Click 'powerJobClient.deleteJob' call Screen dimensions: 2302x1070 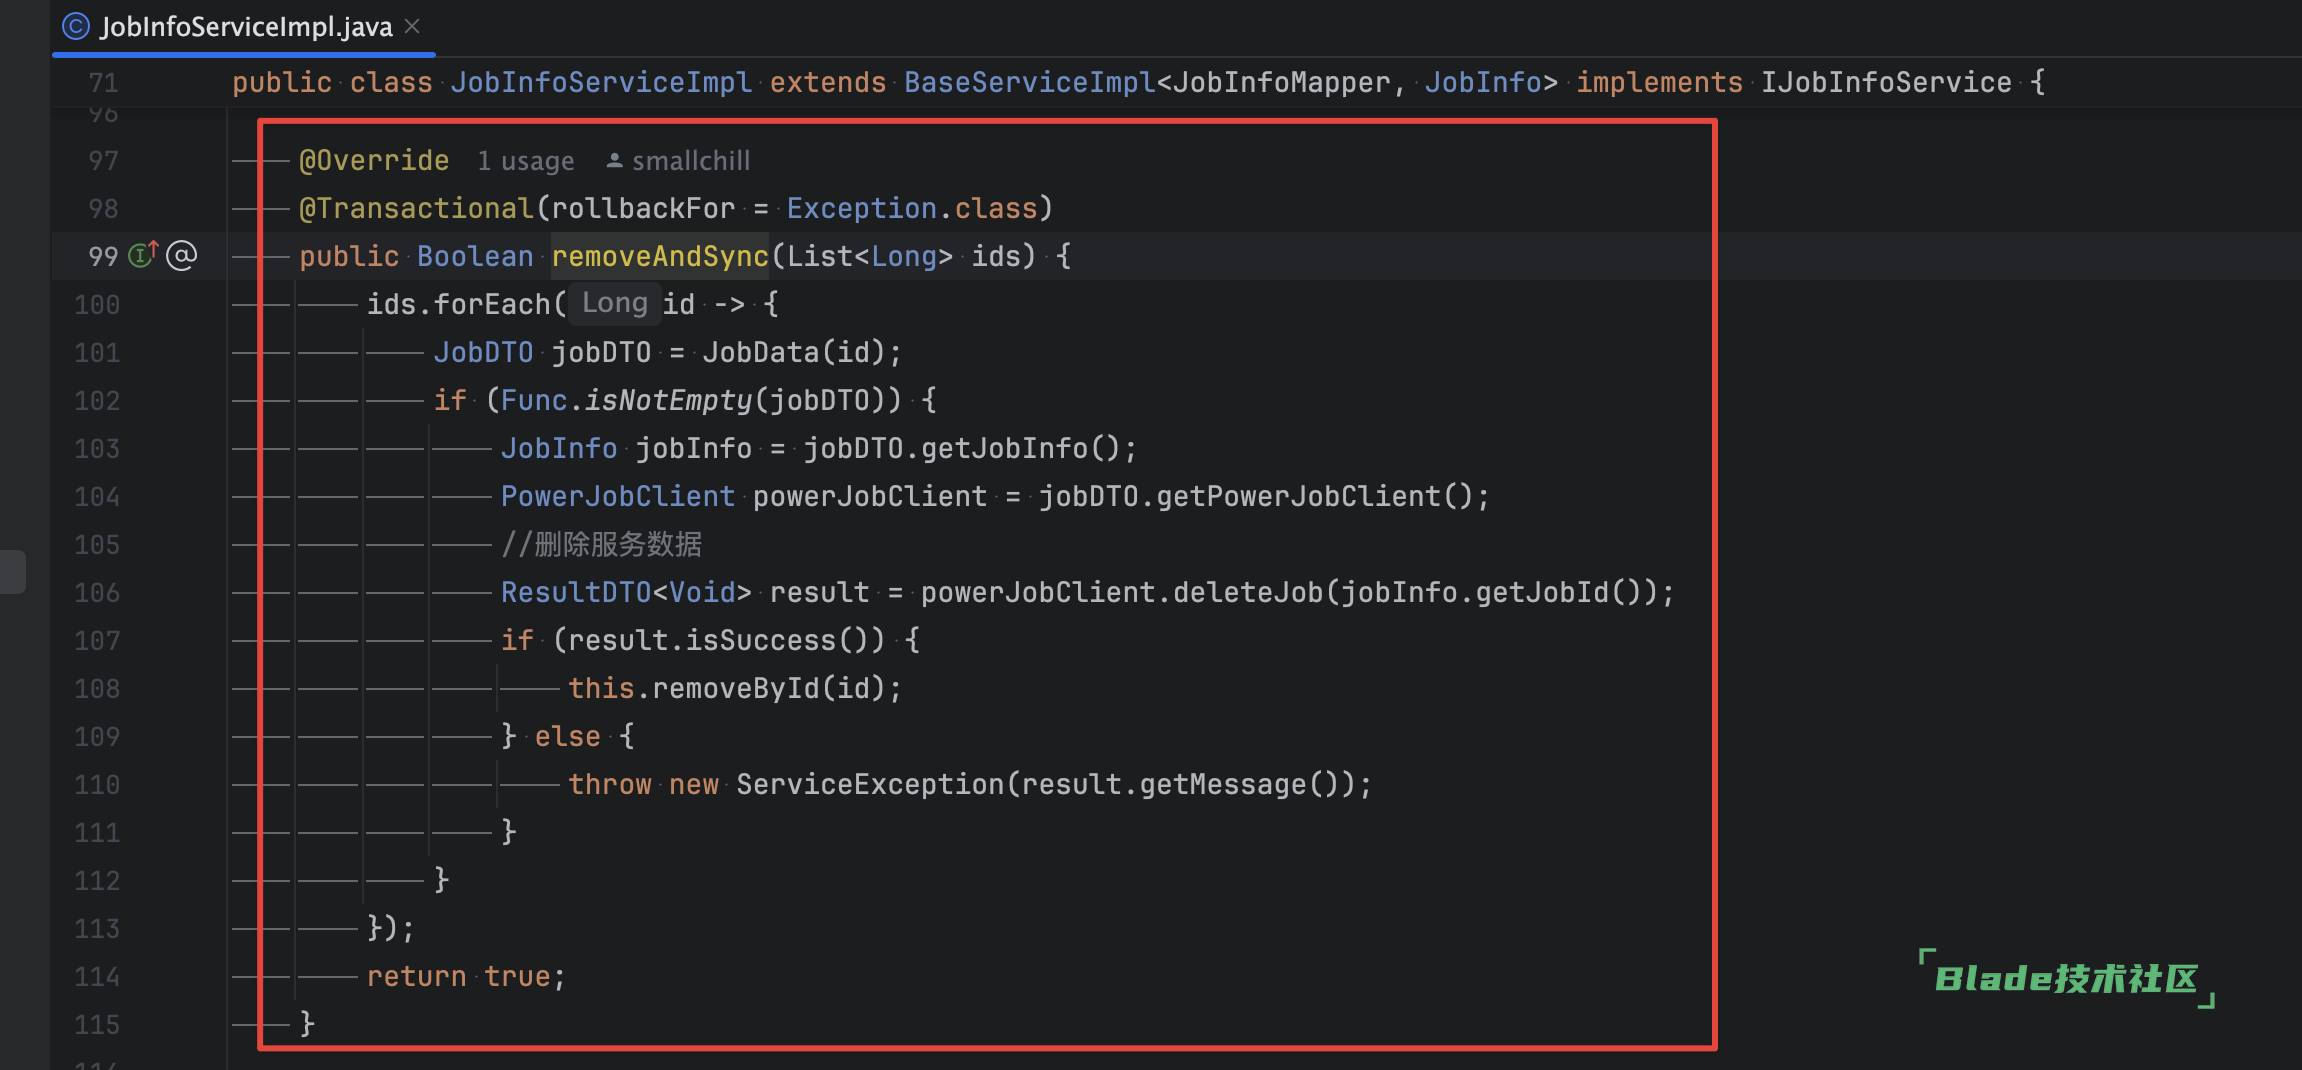[x=1122, y=592]
